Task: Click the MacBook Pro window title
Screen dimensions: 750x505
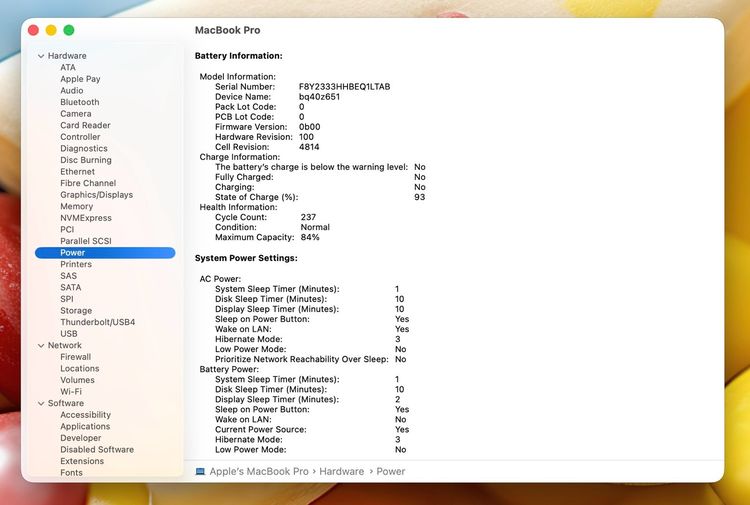Action: coord(228,30)
